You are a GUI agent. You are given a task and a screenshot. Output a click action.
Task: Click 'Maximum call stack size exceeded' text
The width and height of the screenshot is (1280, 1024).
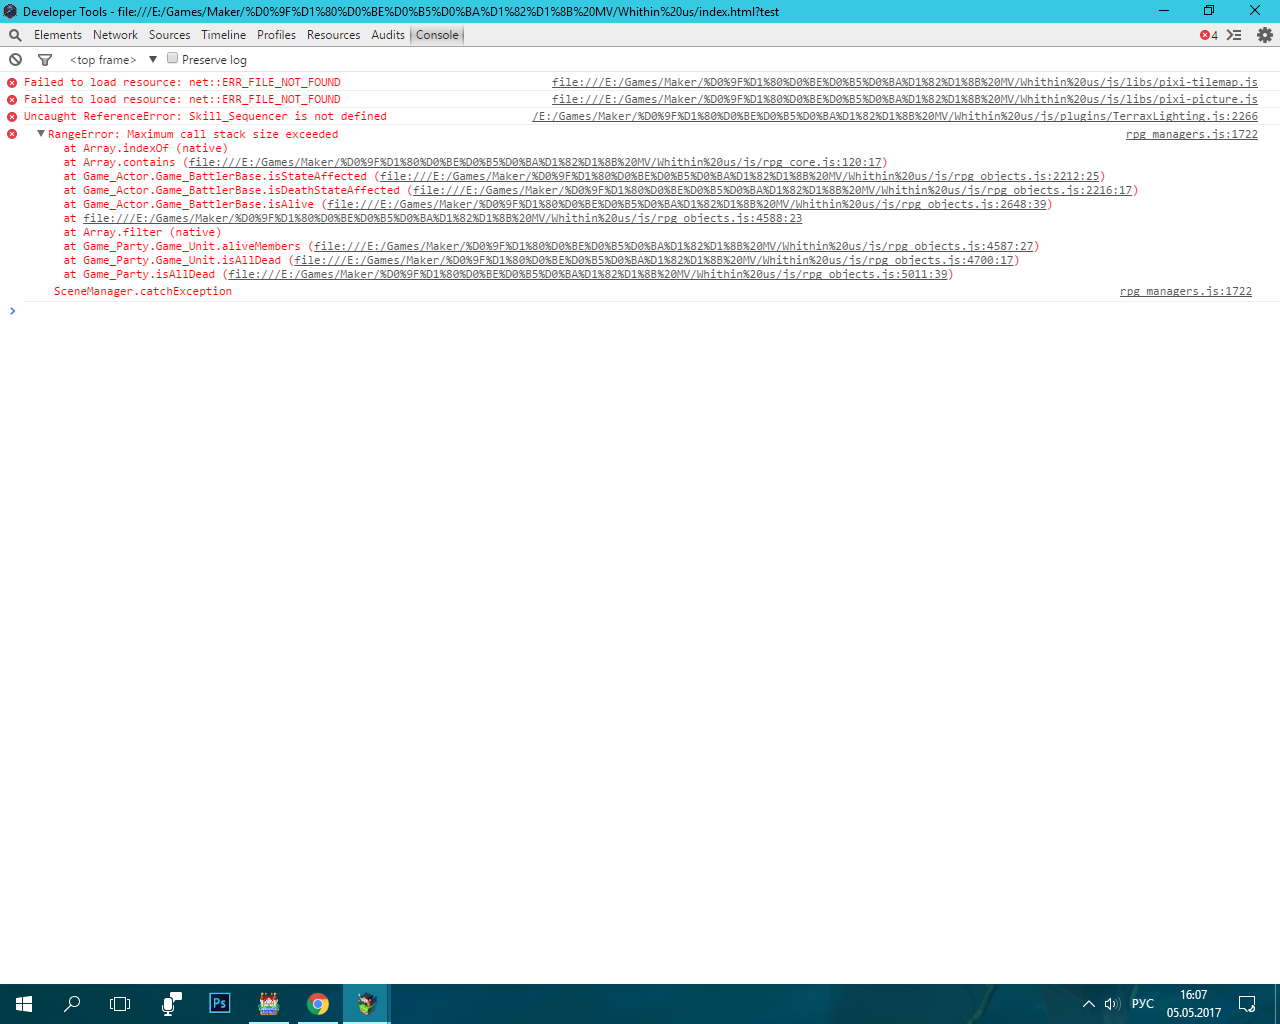point(233,135)
